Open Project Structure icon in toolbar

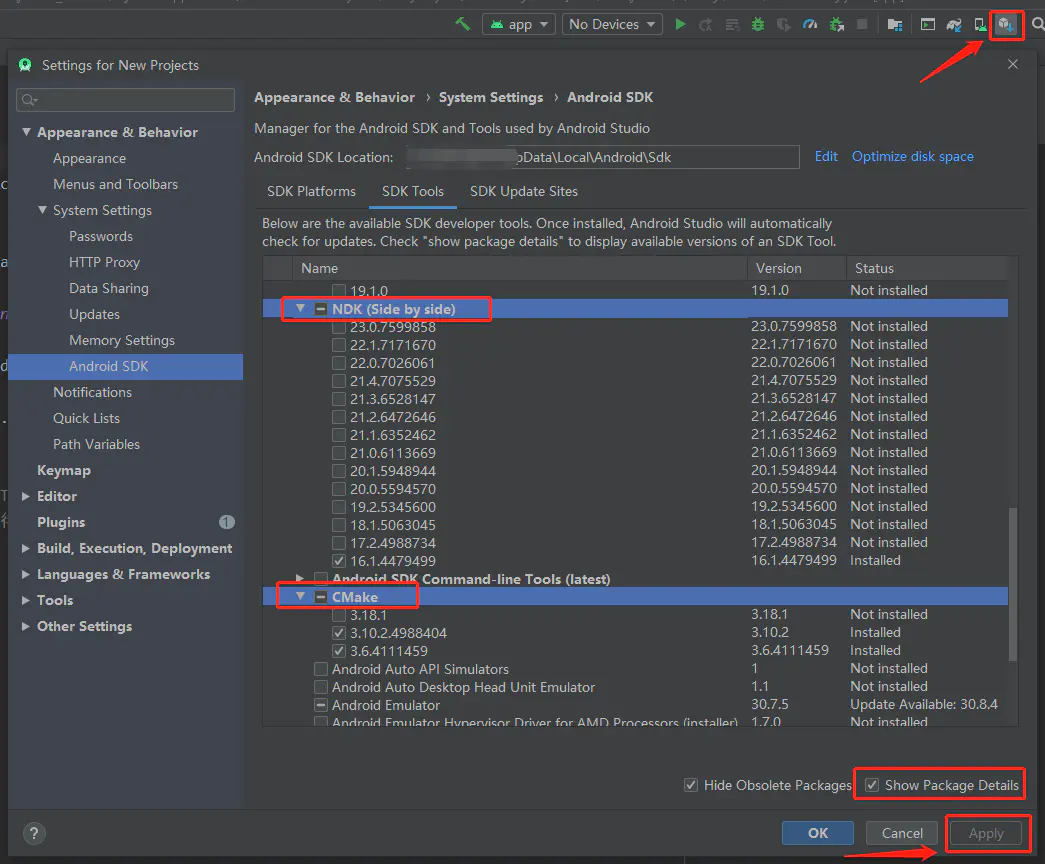tap(894, 25)
